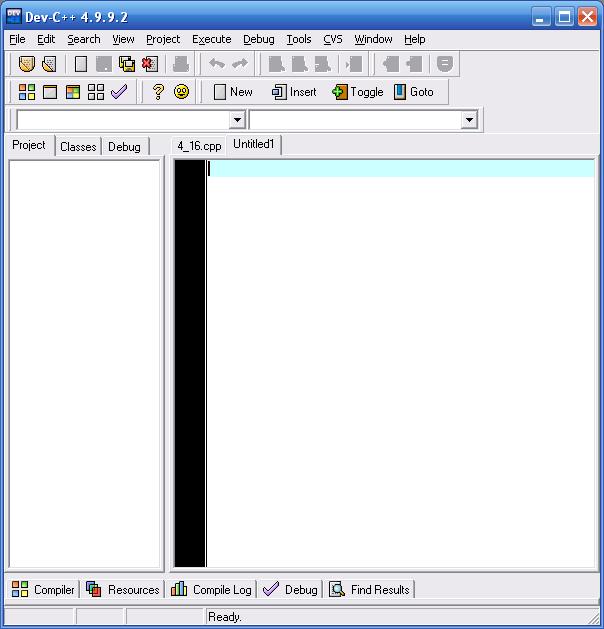
Task: Click the smiley face About icon
Action: (181, 92)
